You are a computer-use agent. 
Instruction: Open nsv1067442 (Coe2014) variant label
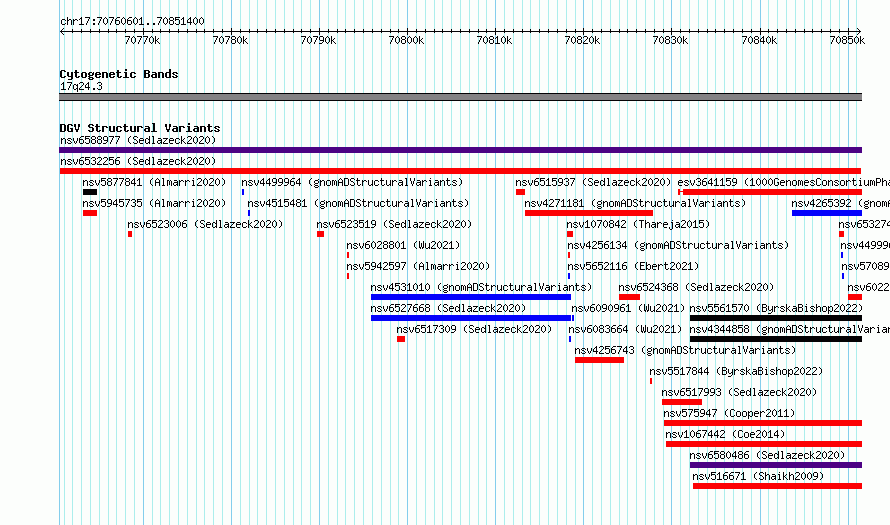tap(725, 434)
